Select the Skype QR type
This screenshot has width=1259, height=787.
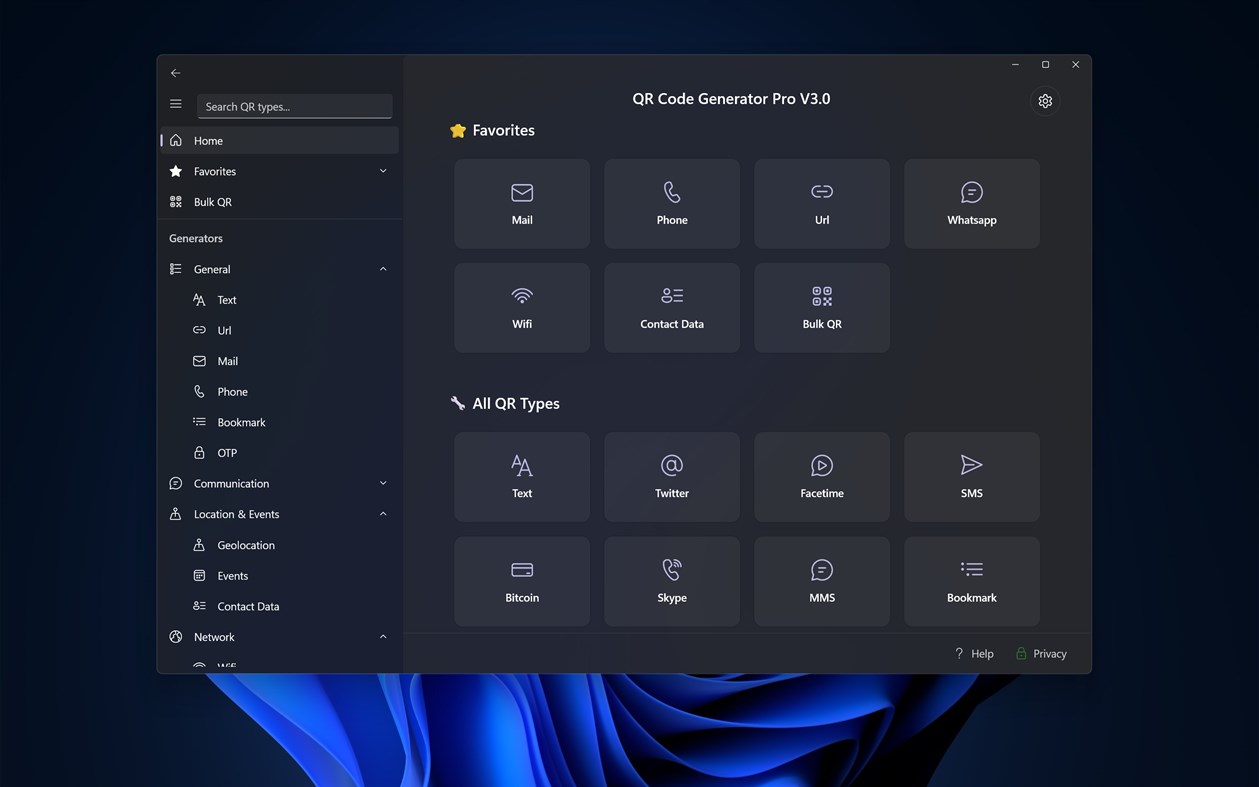(x=671, y=581)
